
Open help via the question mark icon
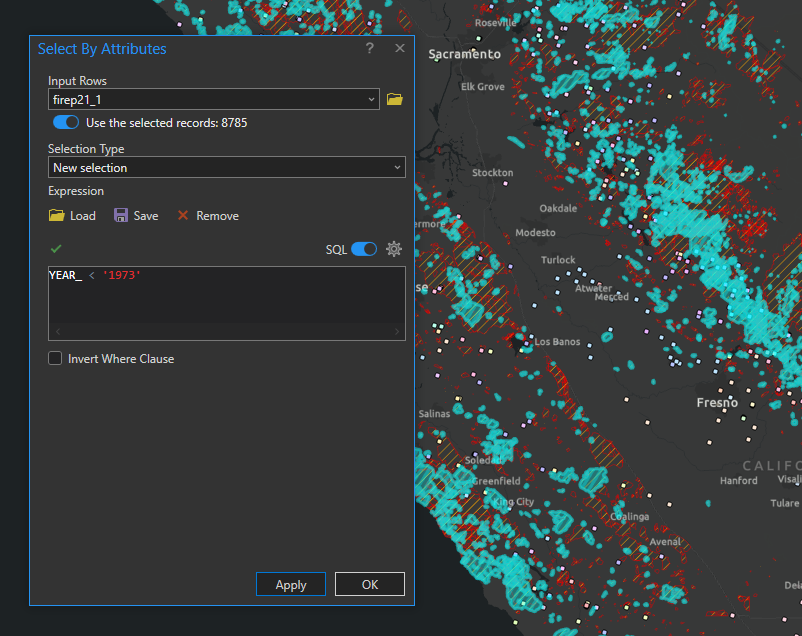tap(369, 48)
